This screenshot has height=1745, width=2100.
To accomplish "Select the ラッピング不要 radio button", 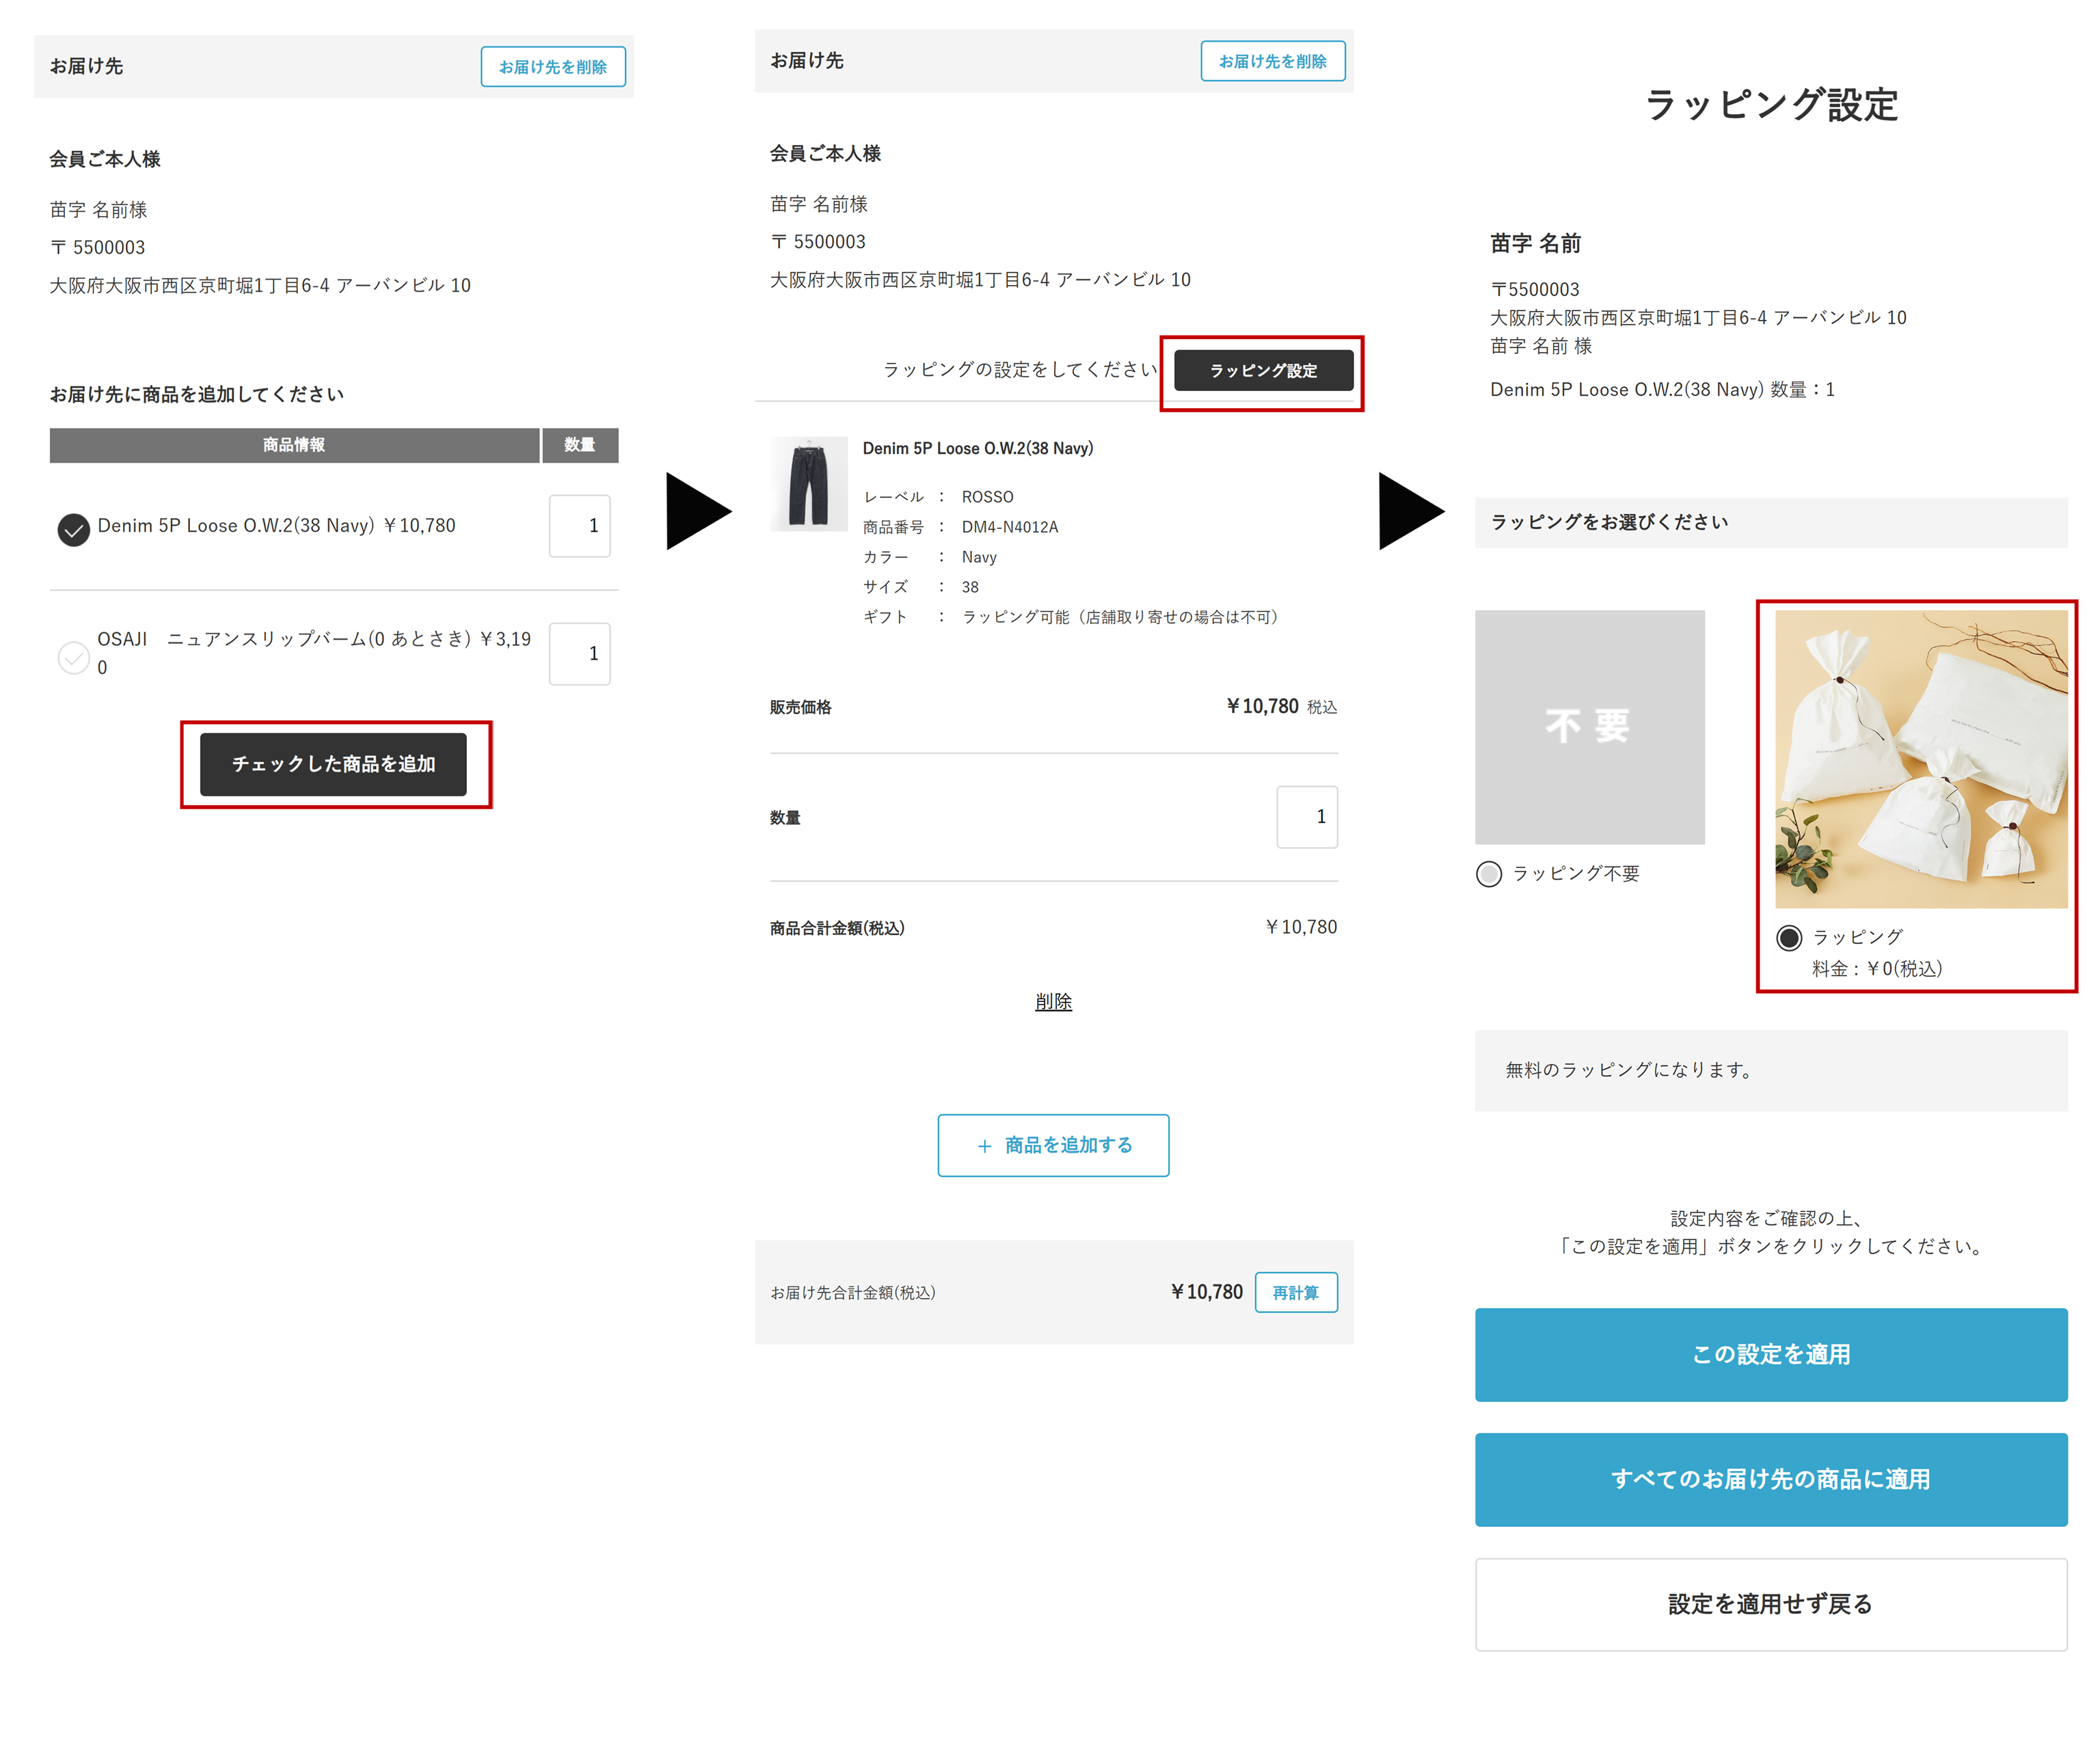I will pyautogui.click(x=1489, y=874).
